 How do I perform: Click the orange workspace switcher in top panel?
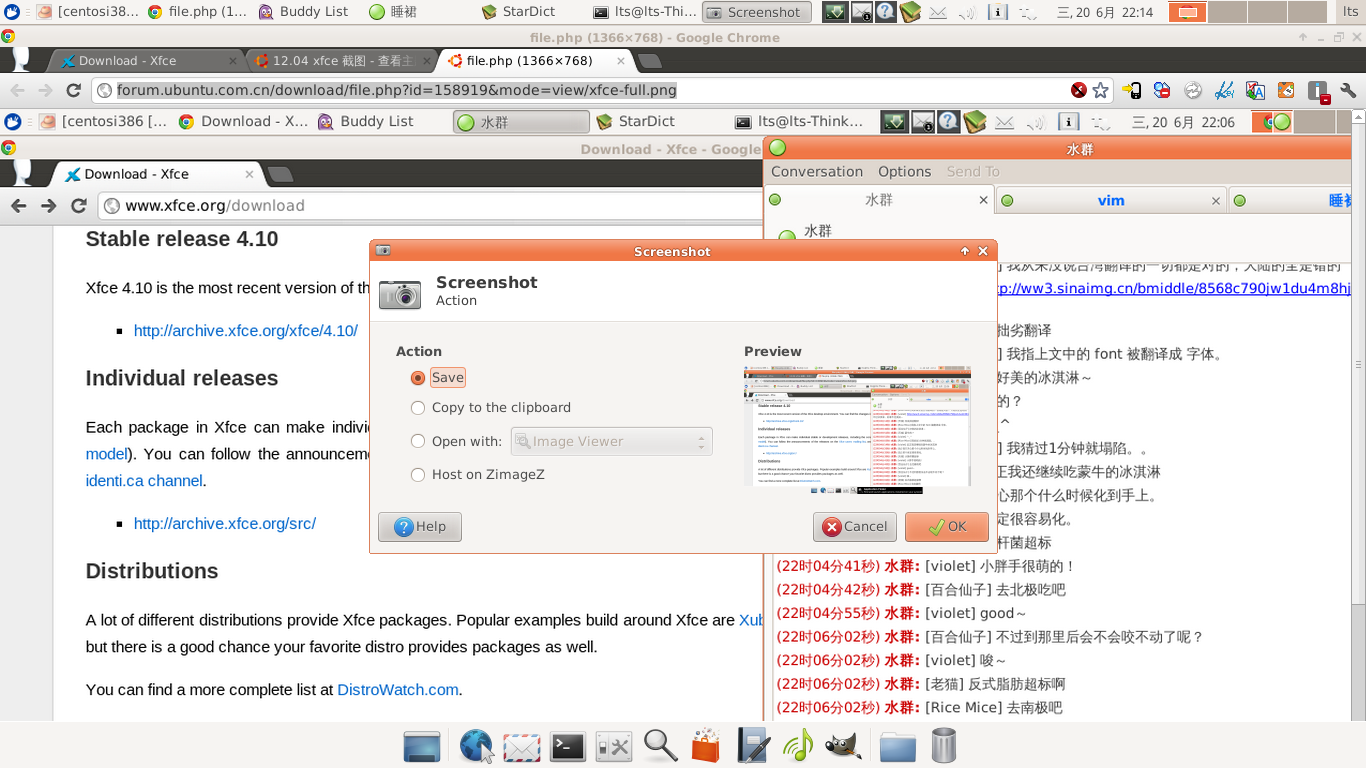[1187, 12]
